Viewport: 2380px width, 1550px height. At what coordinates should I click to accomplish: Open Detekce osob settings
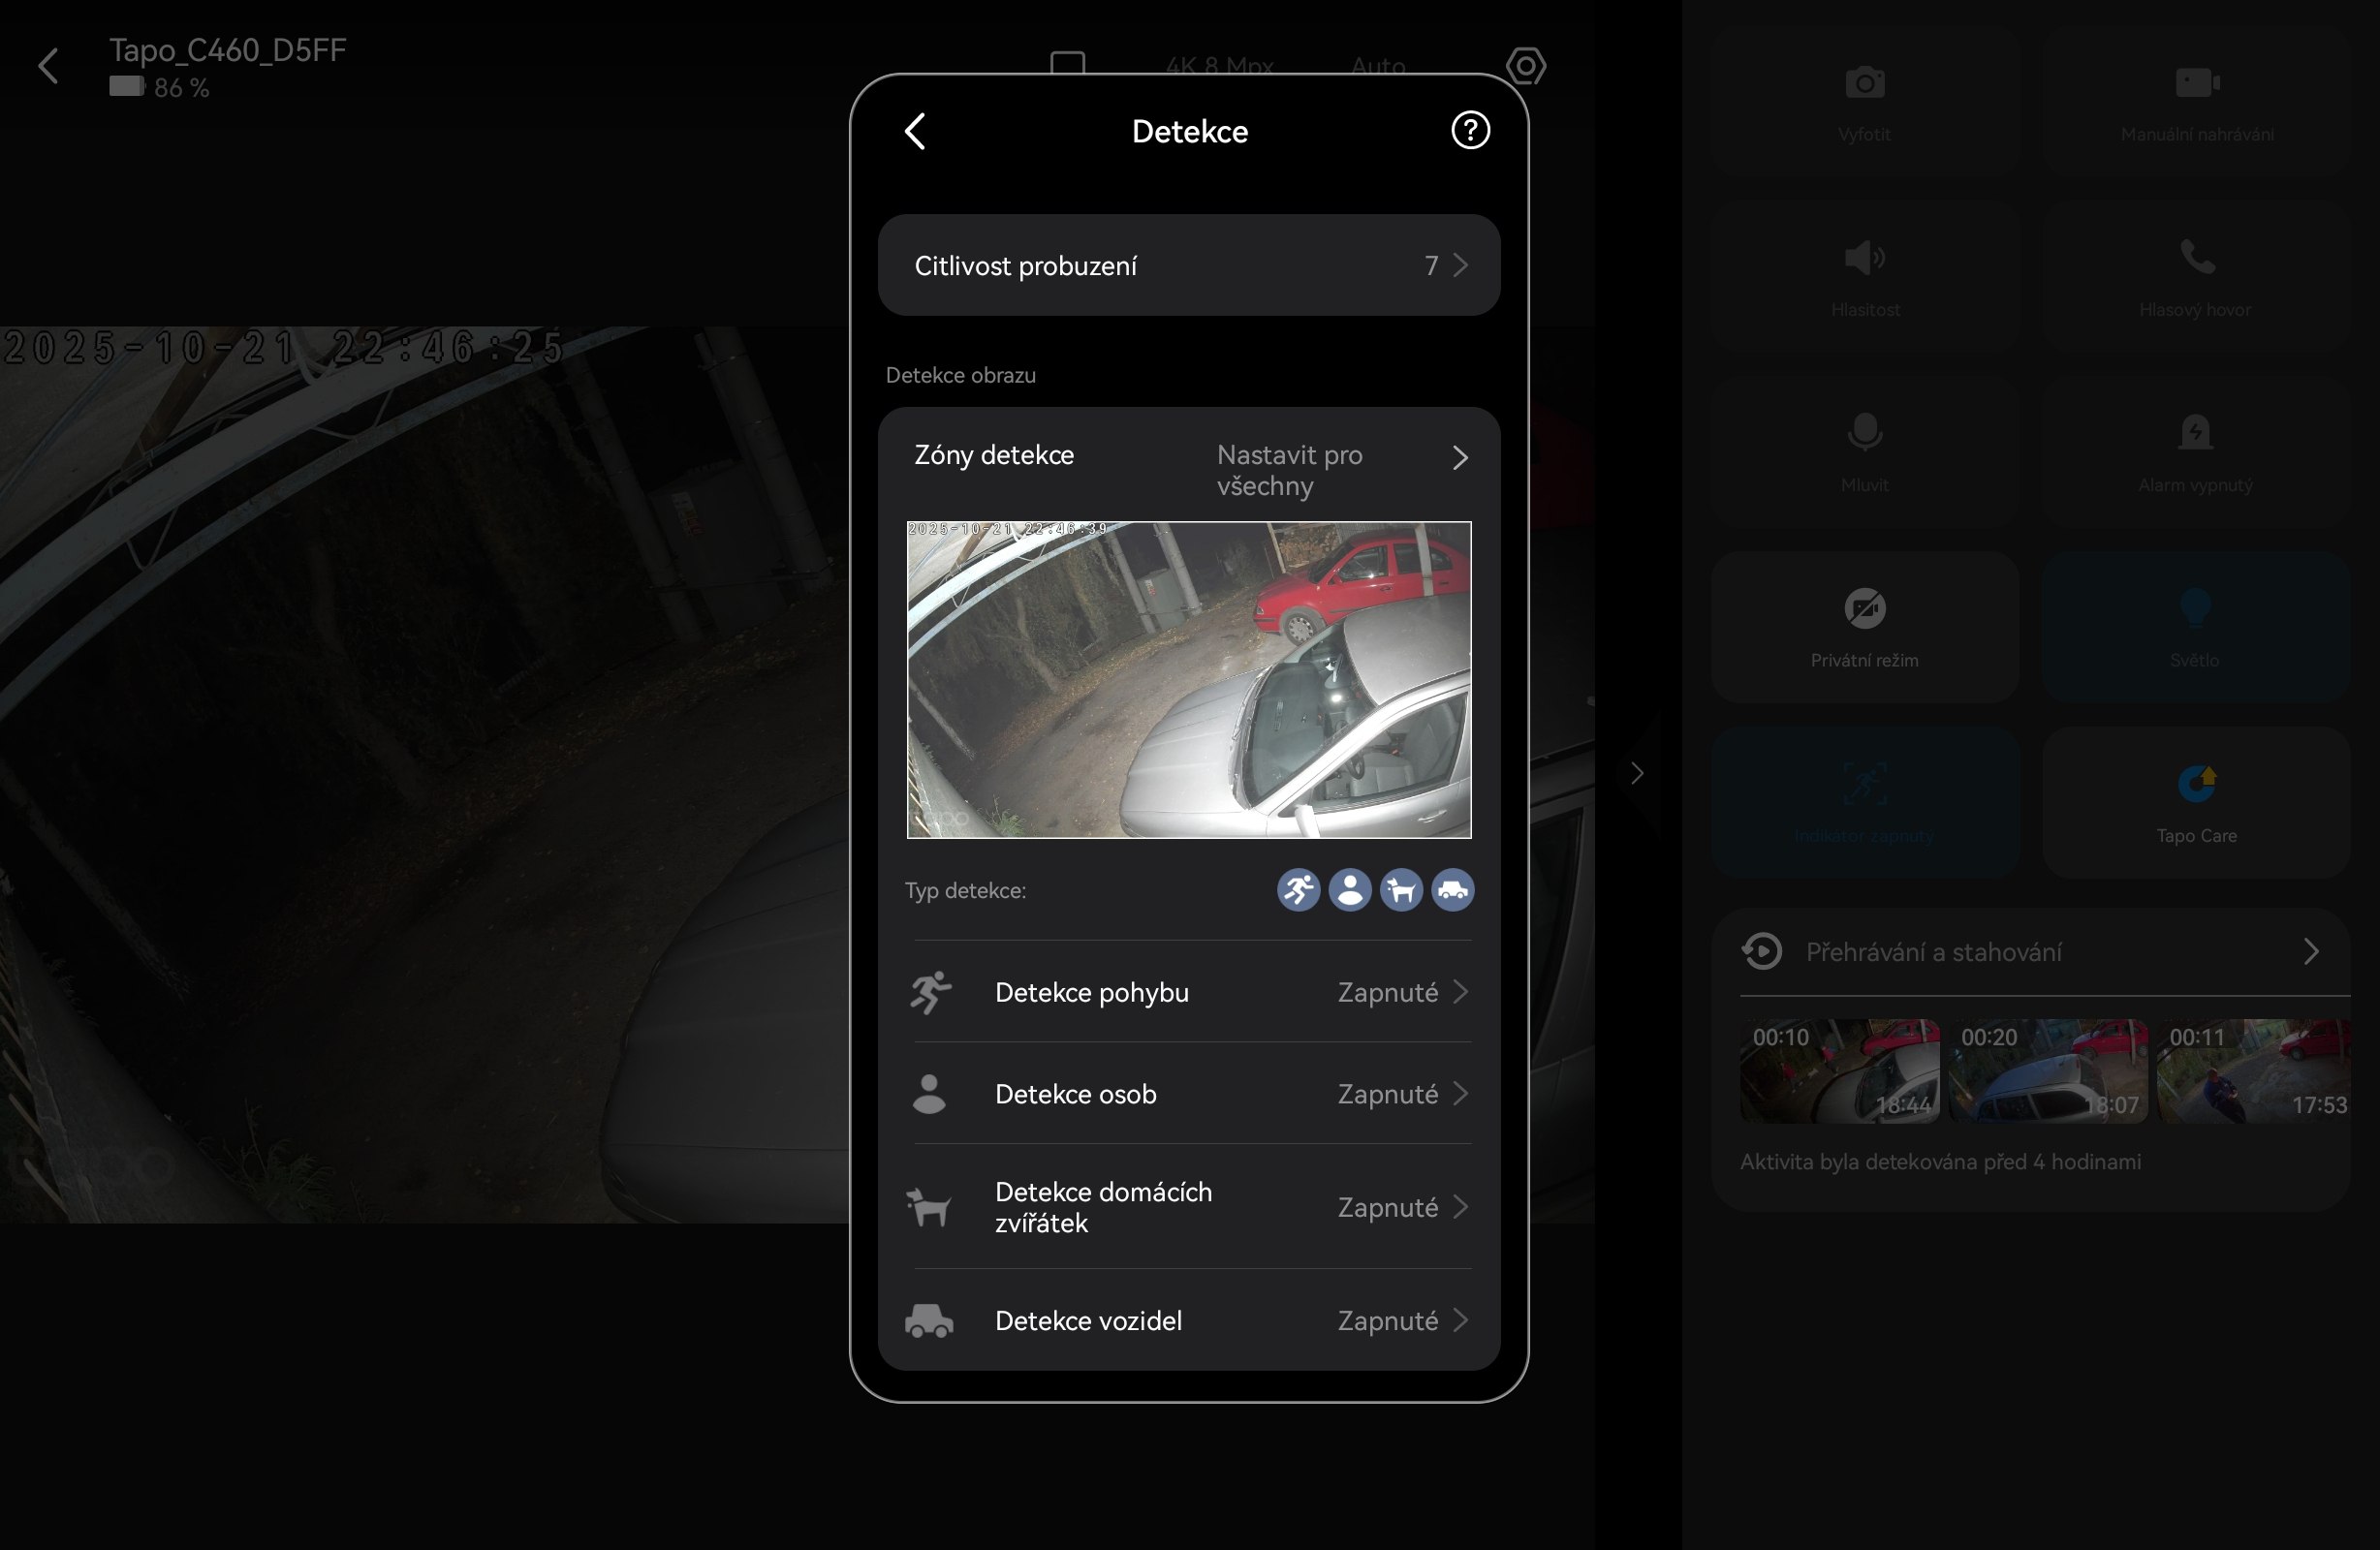[x=1188, y=1094]
